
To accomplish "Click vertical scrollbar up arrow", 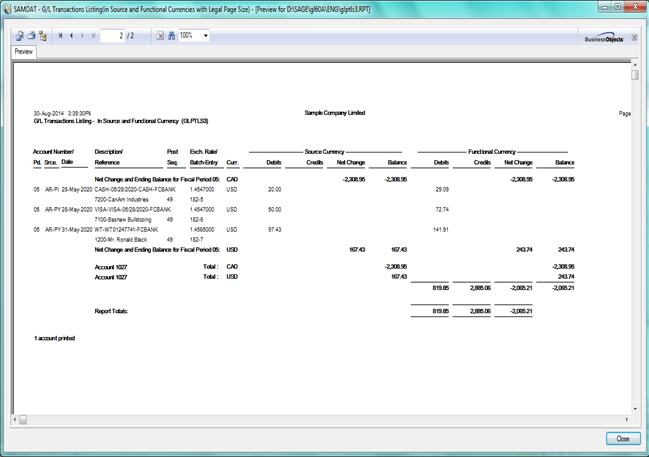I will click(x=635, y=65).
